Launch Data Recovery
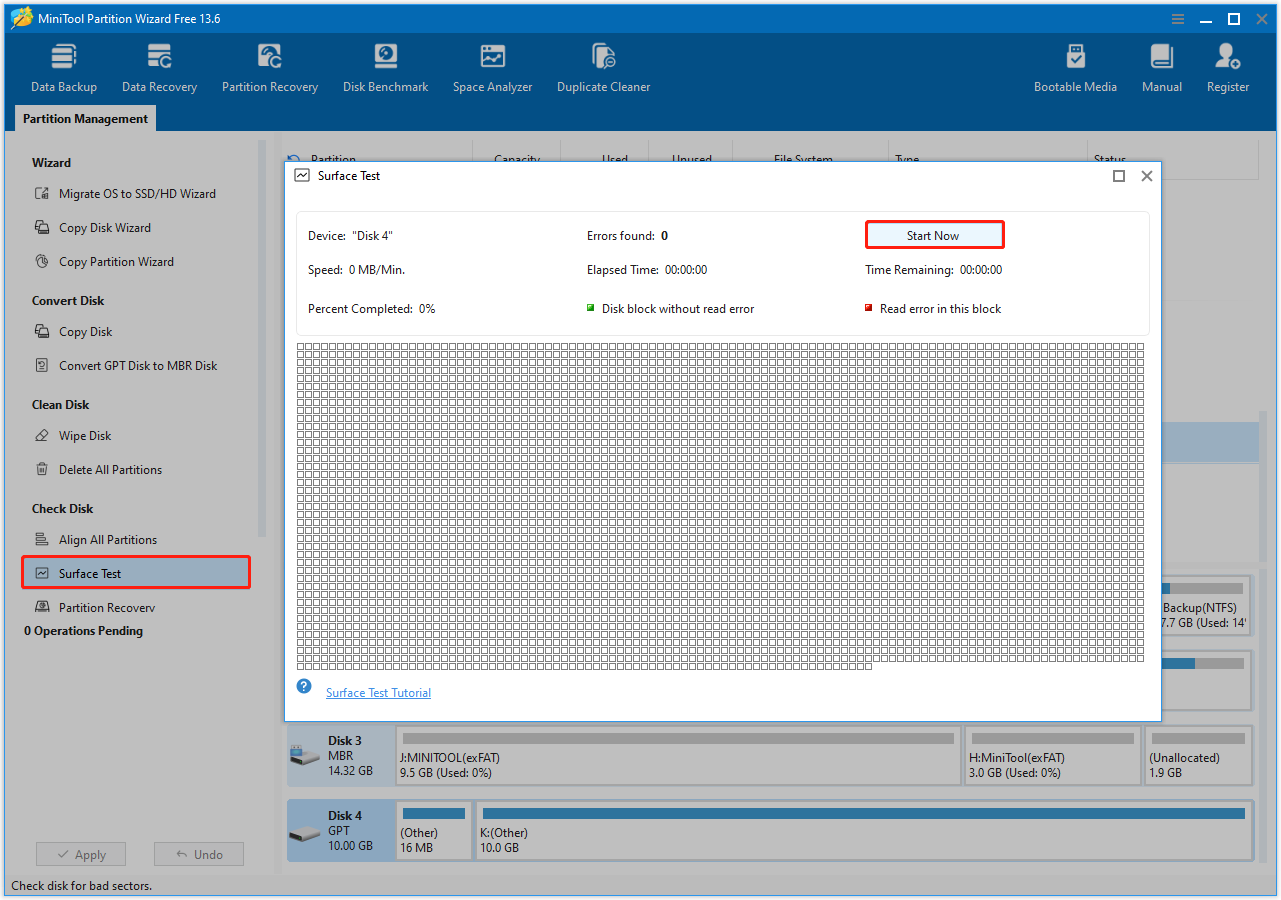The height and width of the screenshot is (900, 1281). pos(159,65)
